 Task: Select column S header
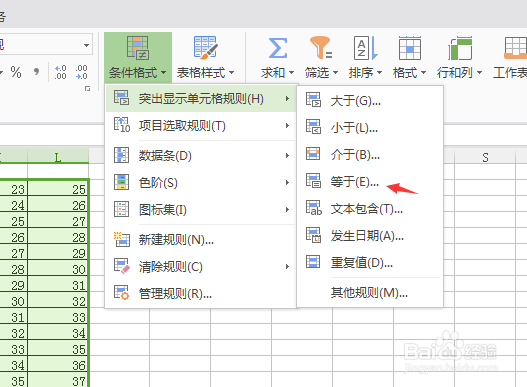485,157
